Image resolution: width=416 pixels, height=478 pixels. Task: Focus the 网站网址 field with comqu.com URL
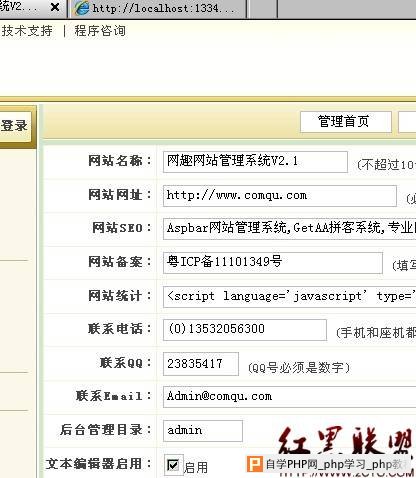pos(280,196)
